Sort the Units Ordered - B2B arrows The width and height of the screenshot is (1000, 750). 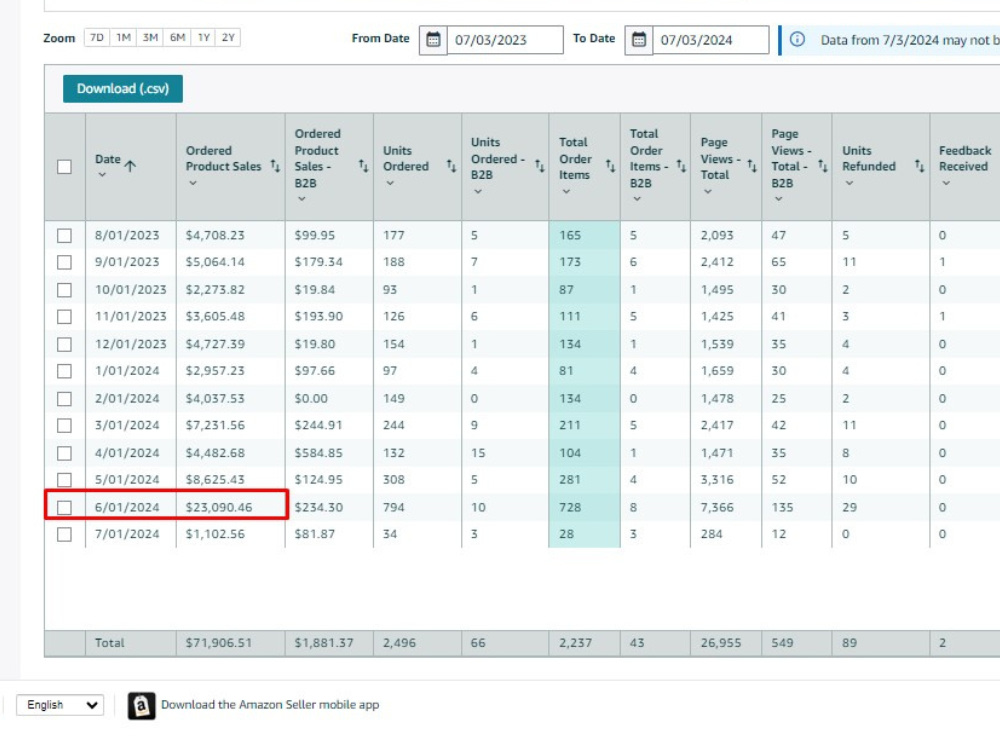(x=540, y=166)
